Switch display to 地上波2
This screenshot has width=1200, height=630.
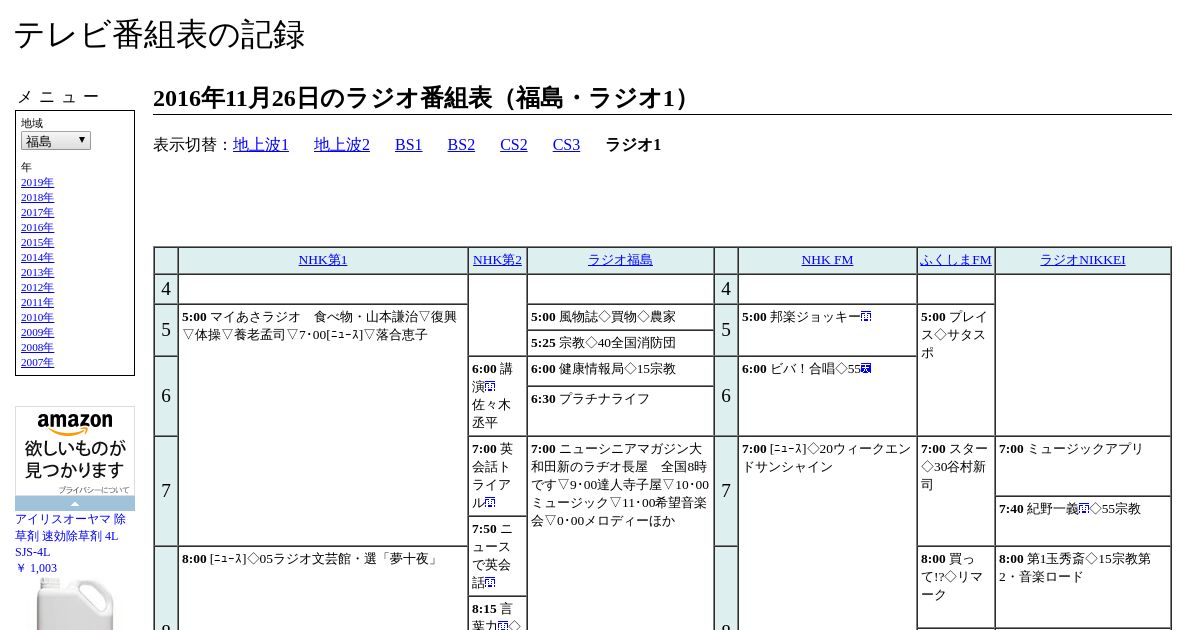(x=342, y=145)
